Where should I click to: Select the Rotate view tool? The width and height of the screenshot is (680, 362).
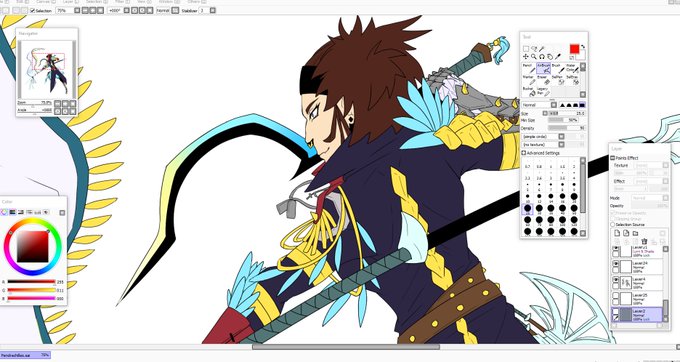coord(542,57)
